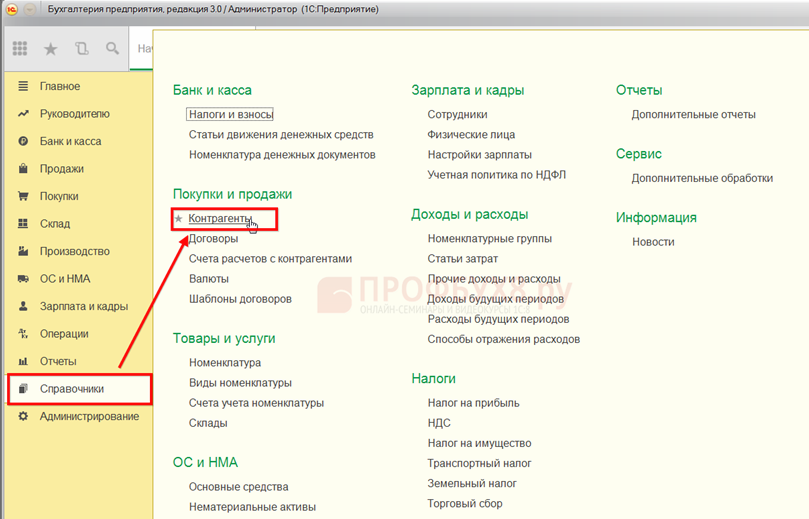Open the Продажи sidebar section
This screenshot has height=519, width=809.
tap(62, 169)
